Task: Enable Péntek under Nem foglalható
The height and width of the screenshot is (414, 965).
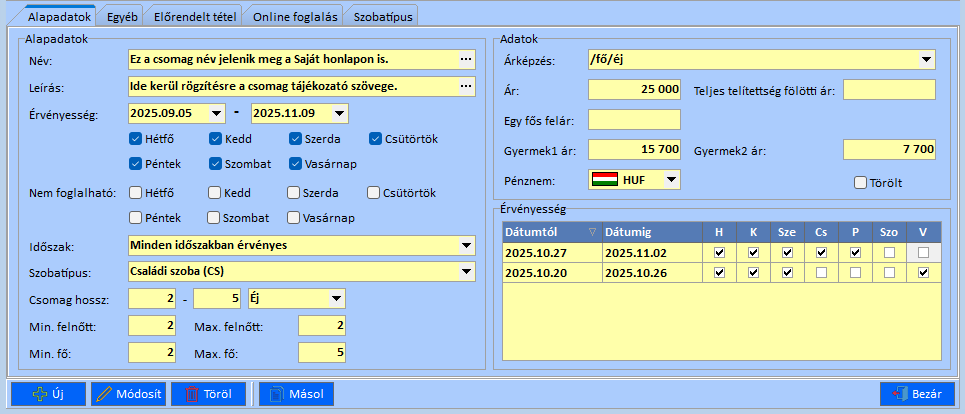Action: [137, 218]
